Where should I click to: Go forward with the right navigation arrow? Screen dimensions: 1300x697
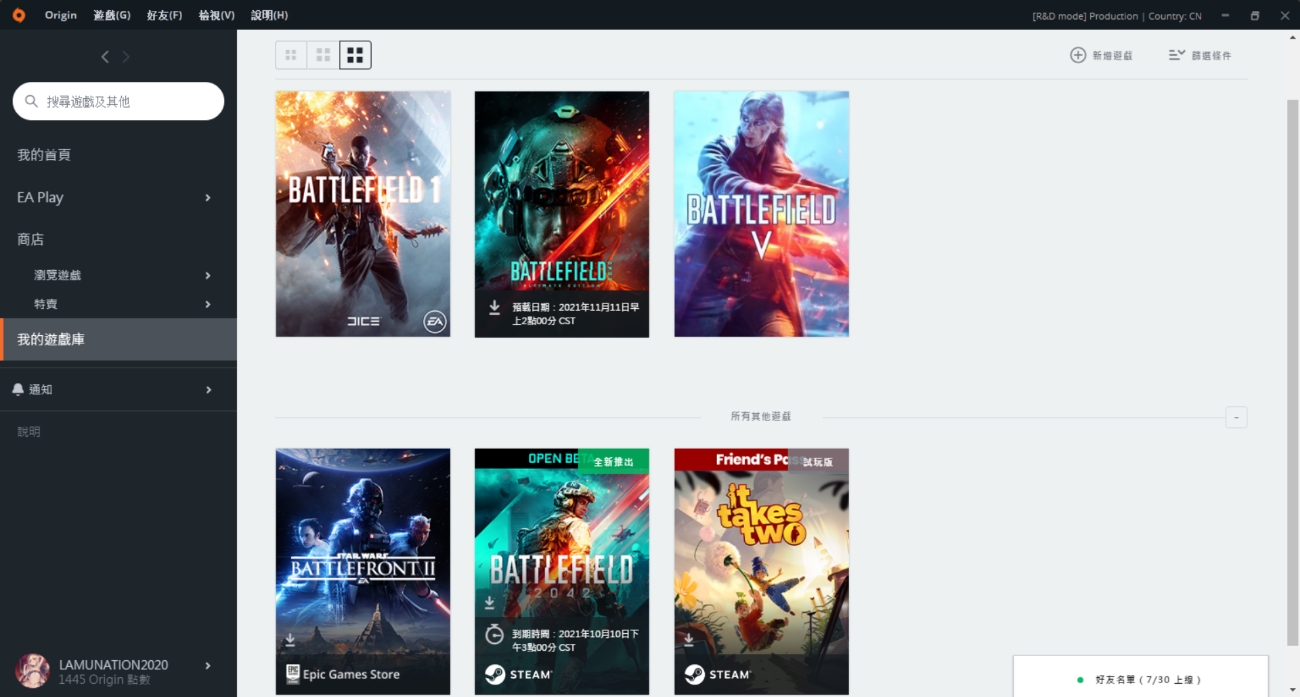point(126,57)
